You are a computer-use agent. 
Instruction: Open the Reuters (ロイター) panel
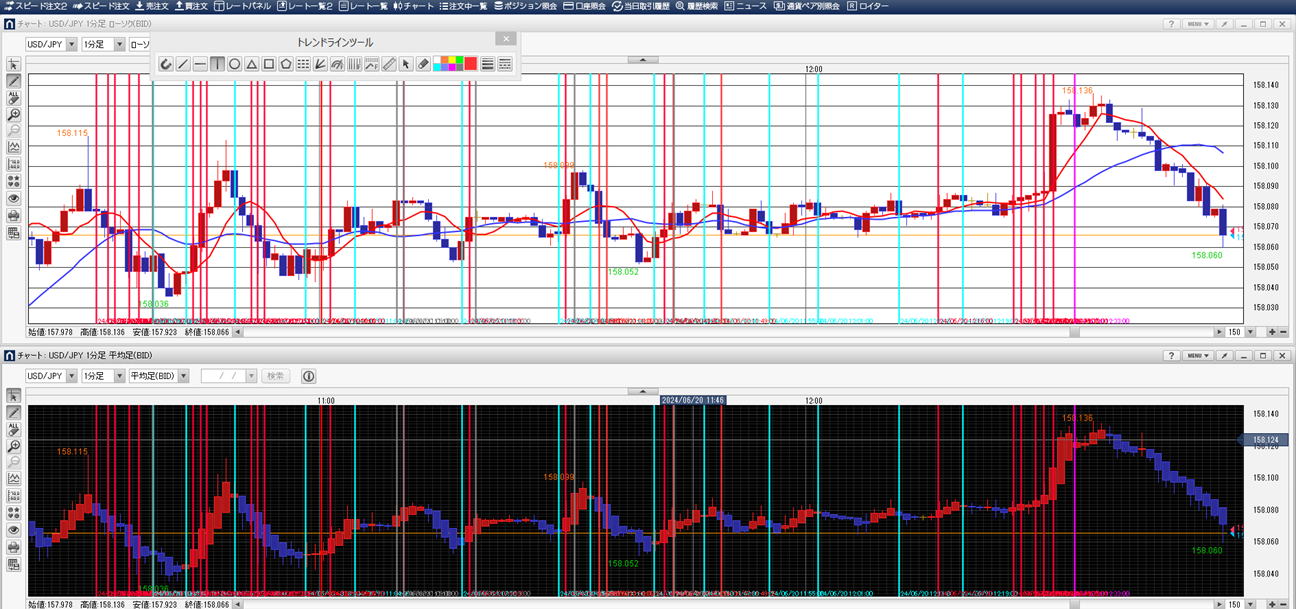868,6
